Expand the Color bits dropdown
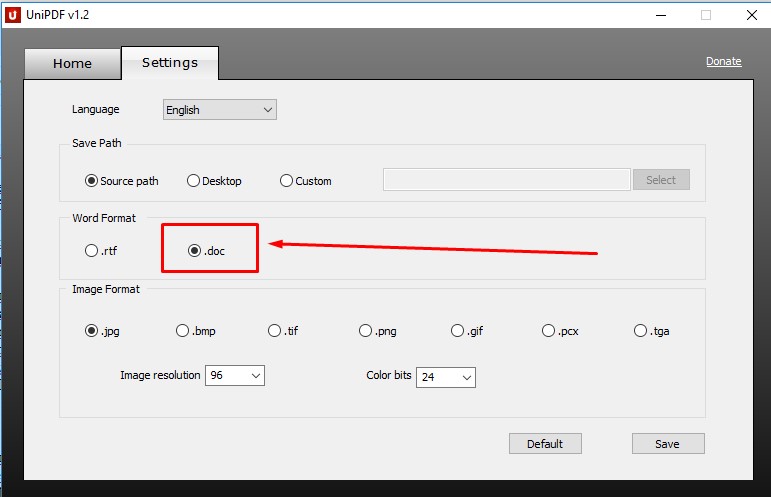Viewport: 771px width, 497px height. (445, 377)
